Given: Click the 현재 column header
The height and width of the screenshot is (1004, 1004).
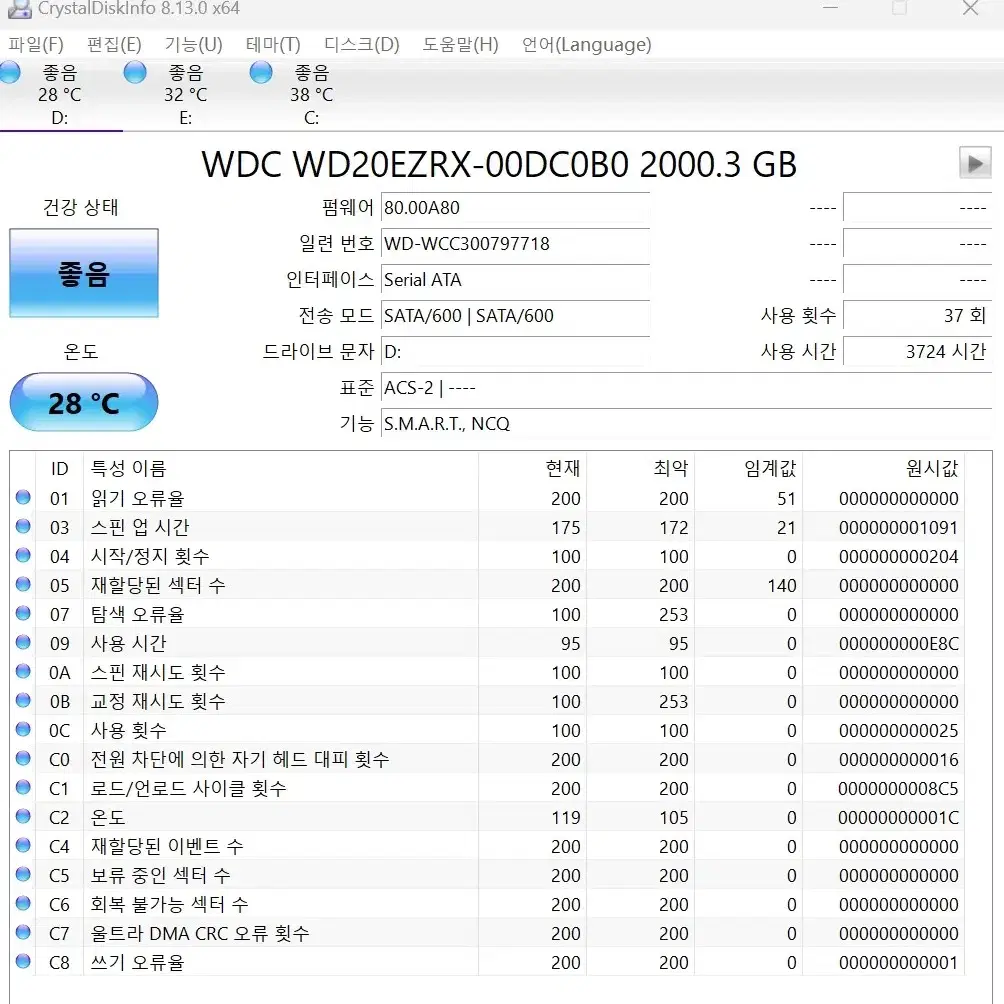Looking at the screenshot, I should point(533,469).
